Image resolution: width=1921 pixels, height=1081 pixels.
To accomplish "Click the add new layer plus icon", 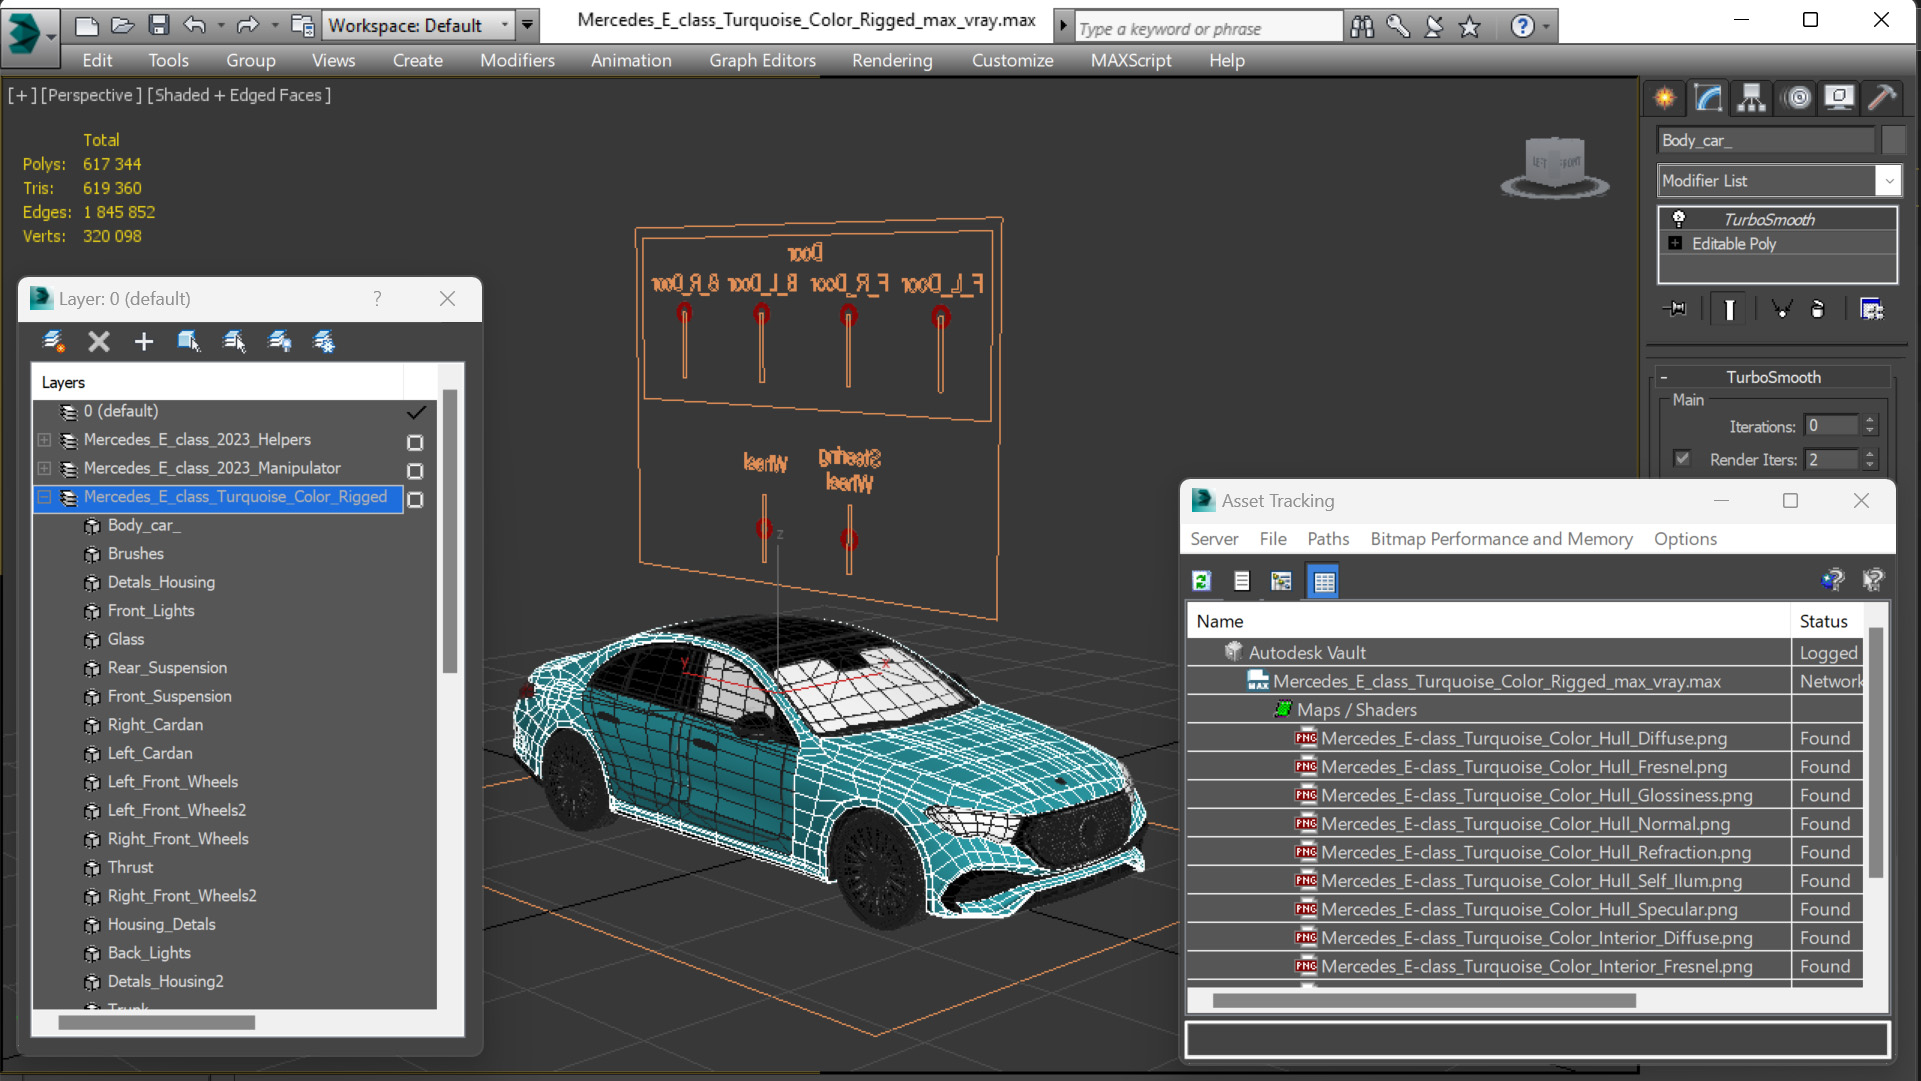I will pos(144,342).
